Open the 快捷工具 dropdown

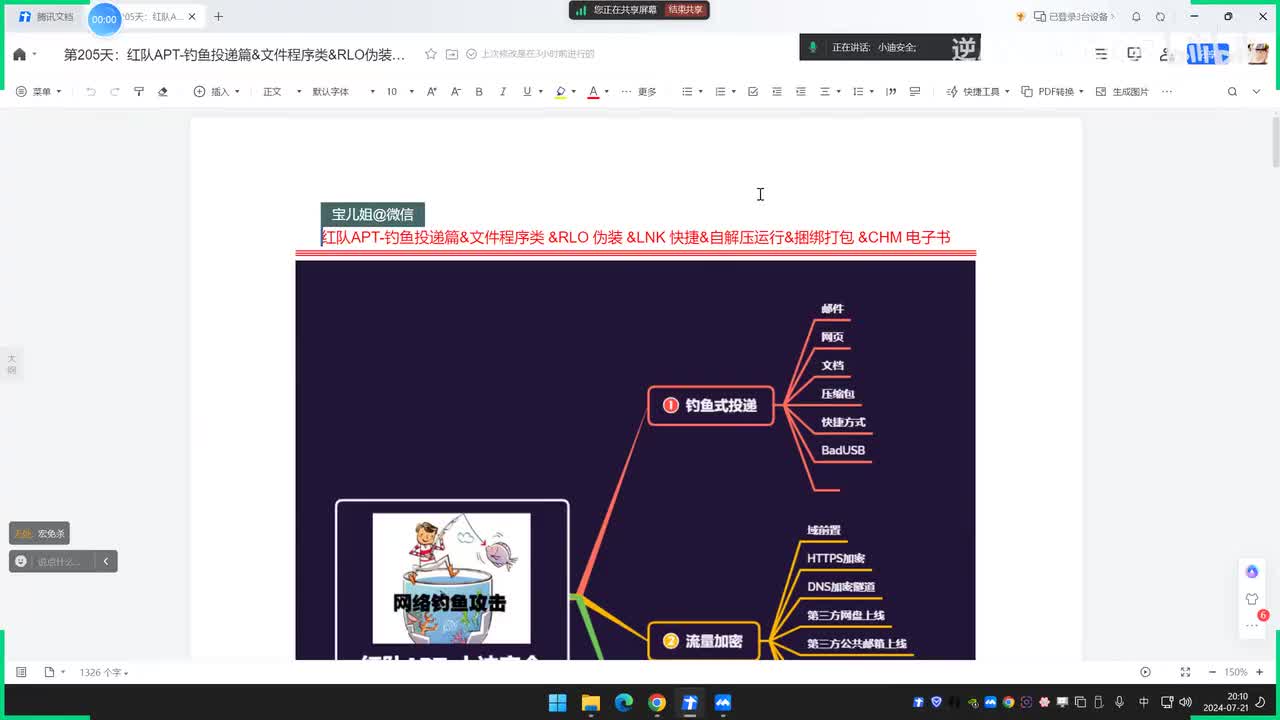[978, 91]
